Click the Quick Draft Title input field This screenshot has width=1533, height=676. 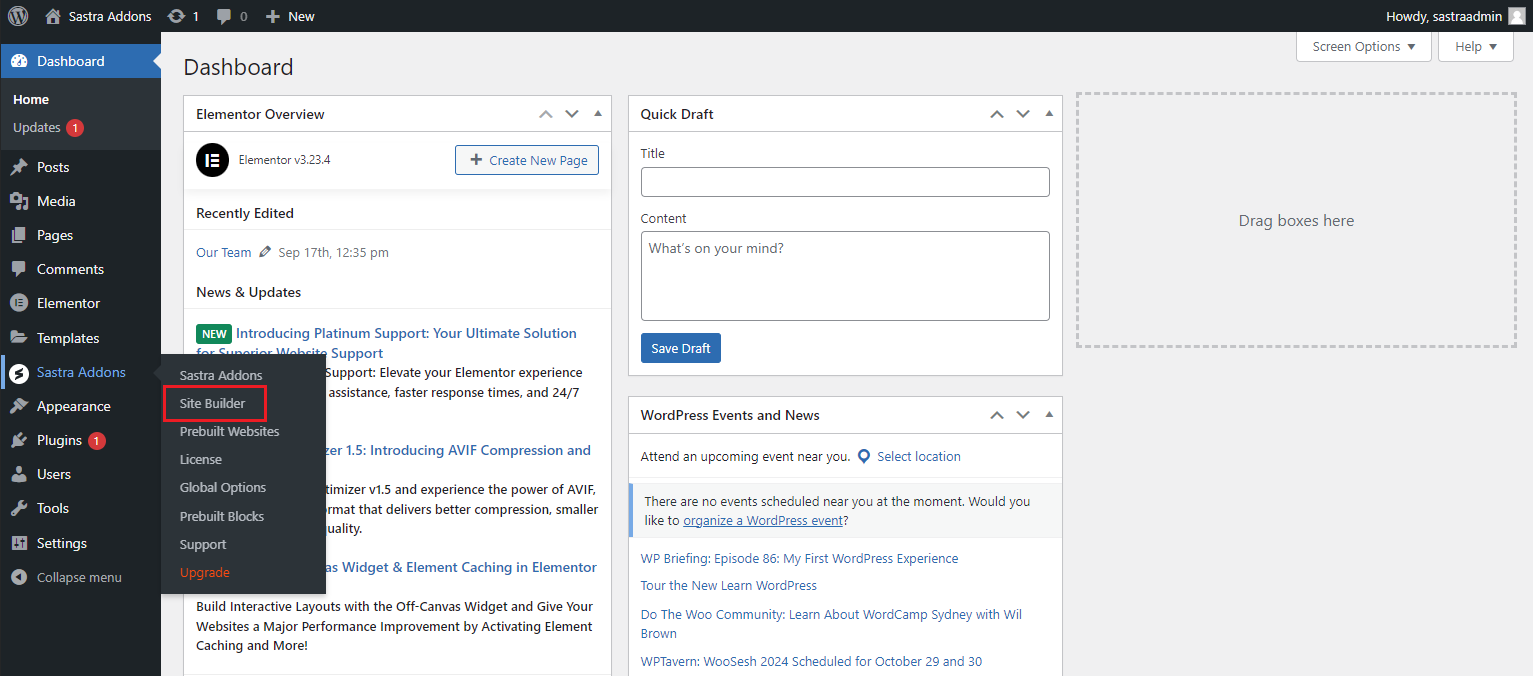[844, 182]
